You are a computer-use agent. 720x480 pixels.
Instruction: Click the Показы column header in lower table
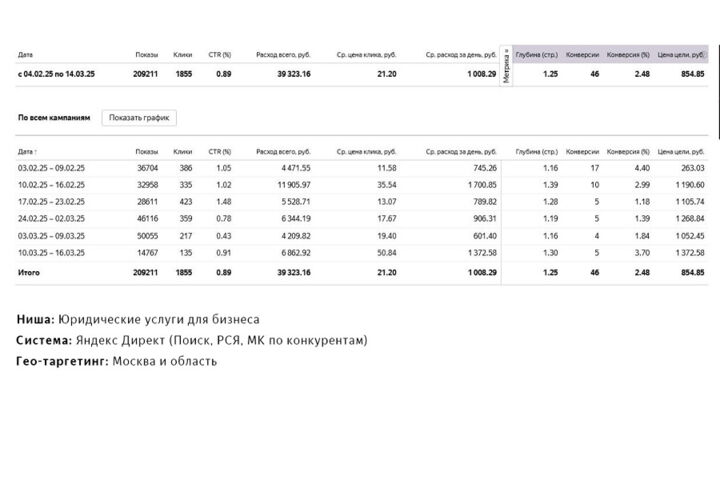tap(146, 152)
